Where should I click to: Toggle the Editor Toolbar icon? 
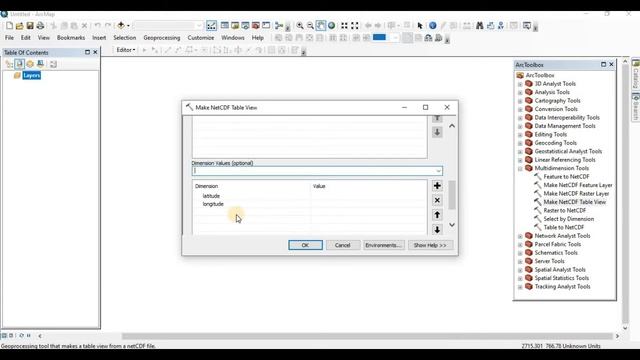[x=211, y=26]
